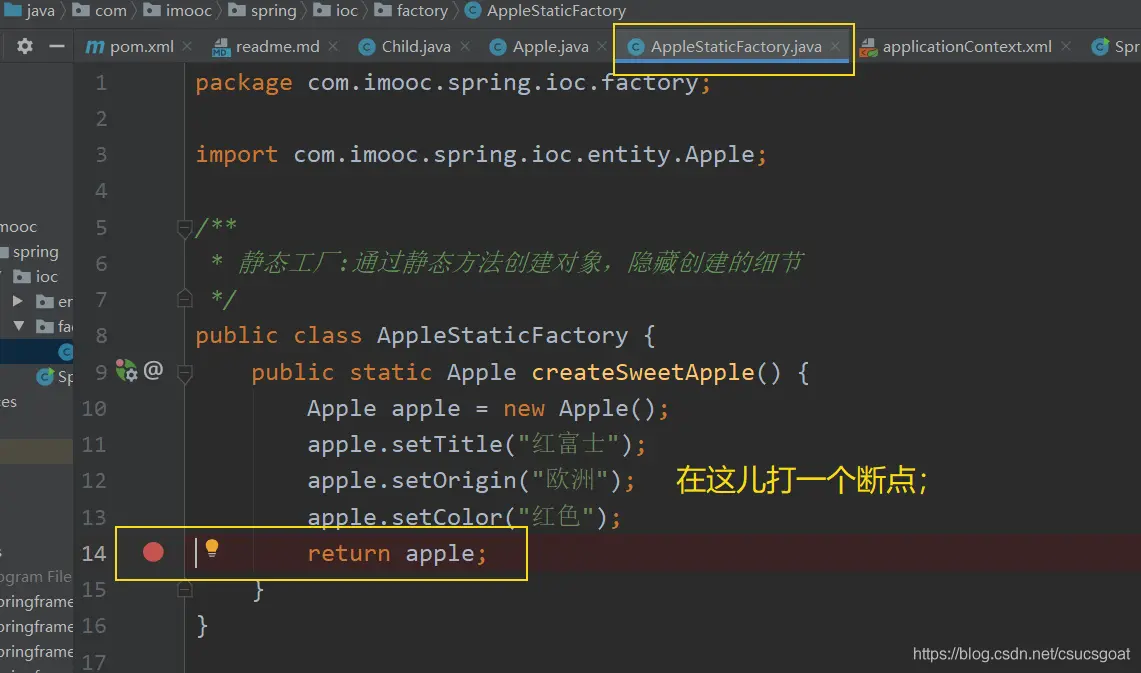
Task: Close the pom.xml tab
Action: [x=187, y=46]
